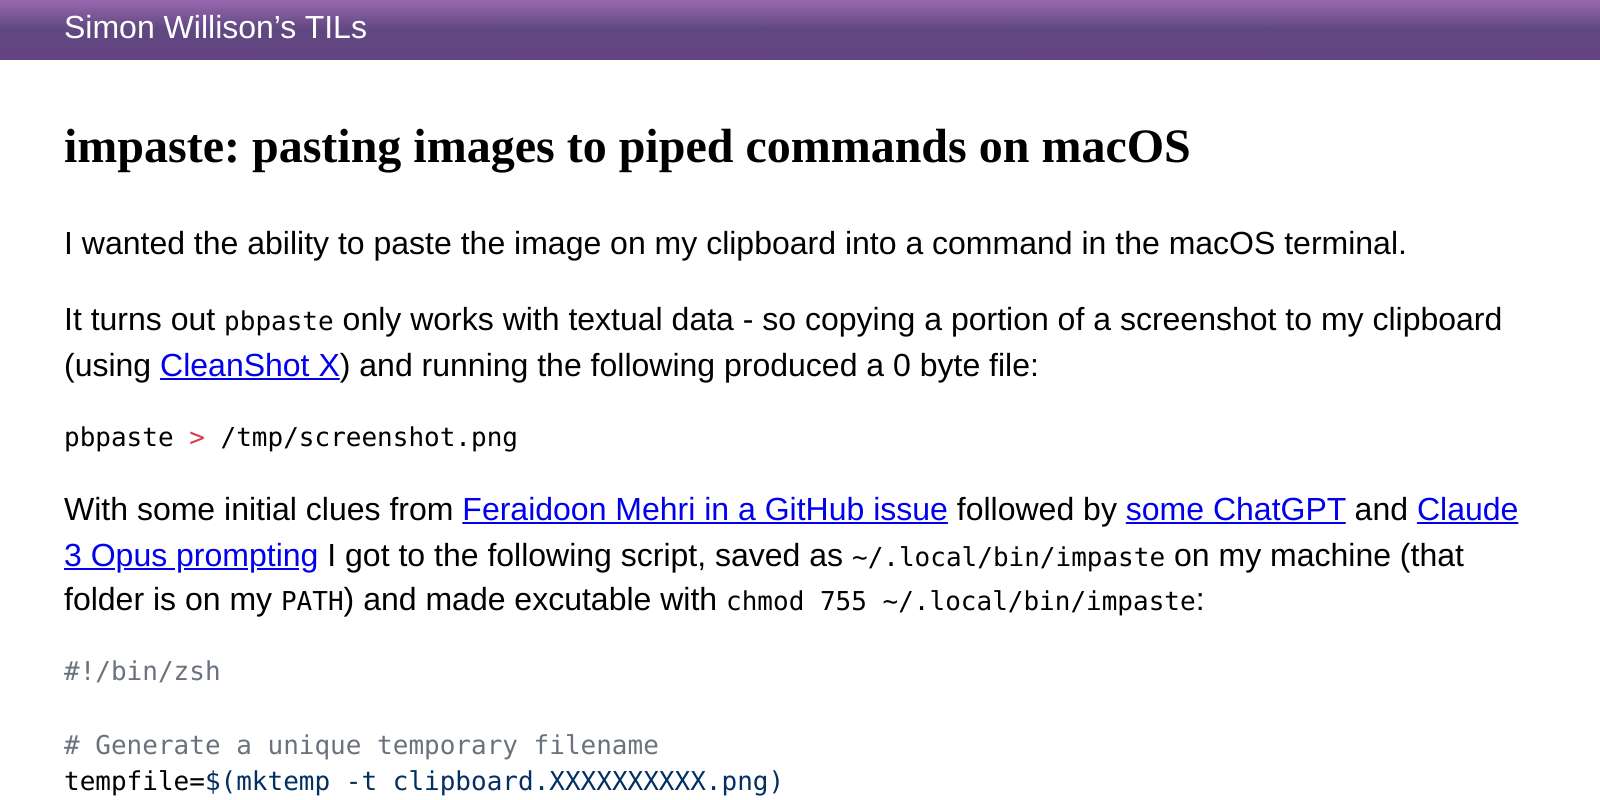Follow the Feraidoon Mehri GitHub issue link
Image resolution: width=1600 pixels, height=800 pixels.
[704, 510]
